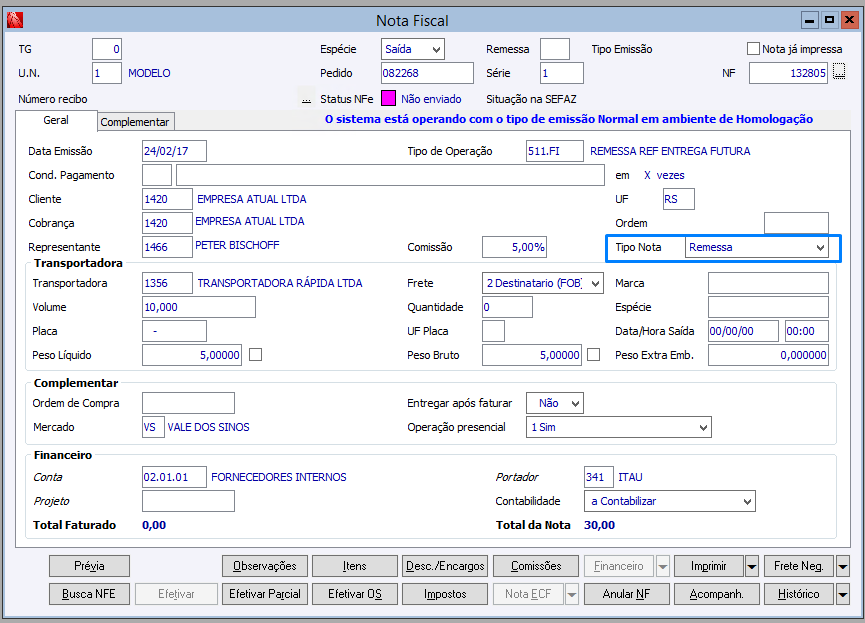Expand the Tipo Nota dropdown

click(820, 247)
